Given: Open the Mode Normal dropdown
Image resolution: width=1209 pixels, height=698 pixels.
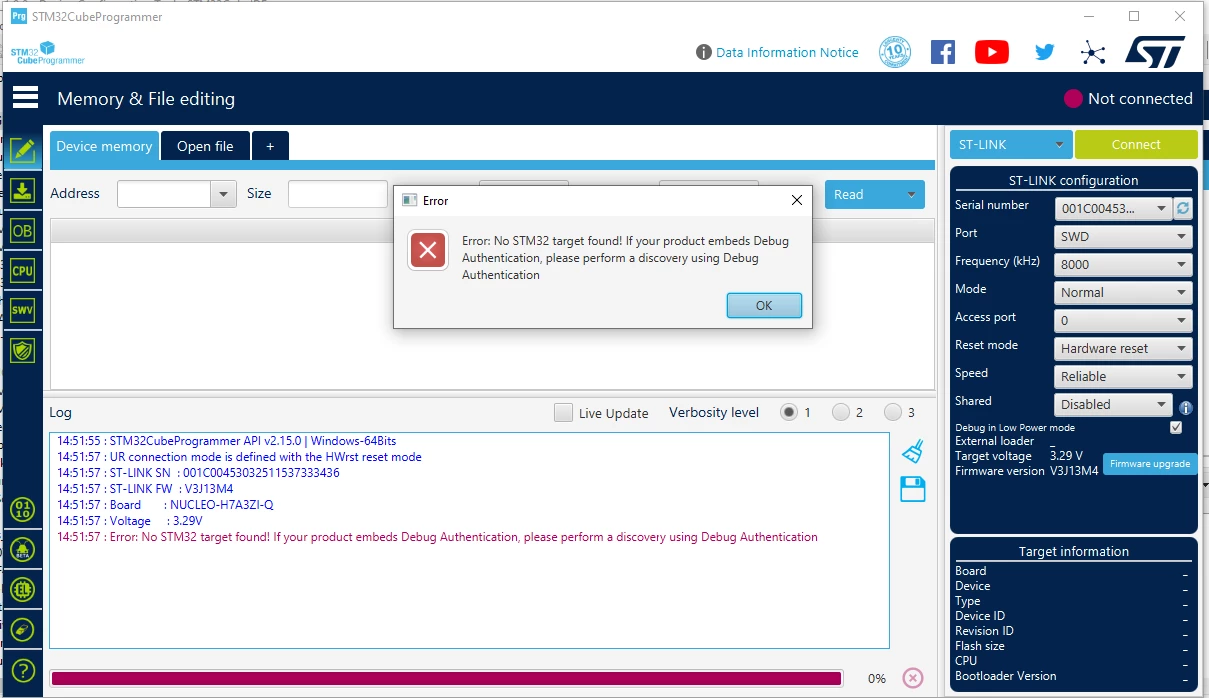Looking at the screenshot, I should pos(1124,292).
